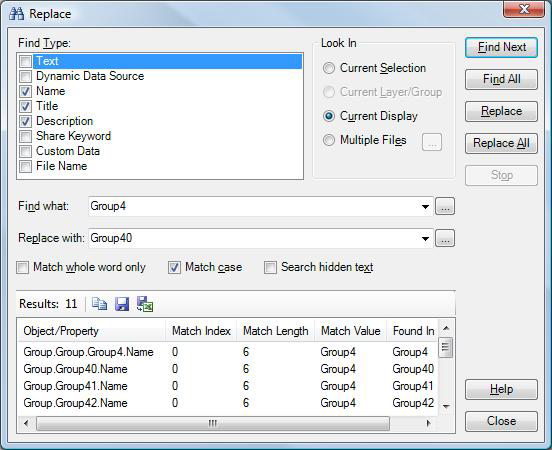The width and height of the screenshot is (552, 450).
Task: Open browse button beside Multiple Files
Action: (432, 142)
